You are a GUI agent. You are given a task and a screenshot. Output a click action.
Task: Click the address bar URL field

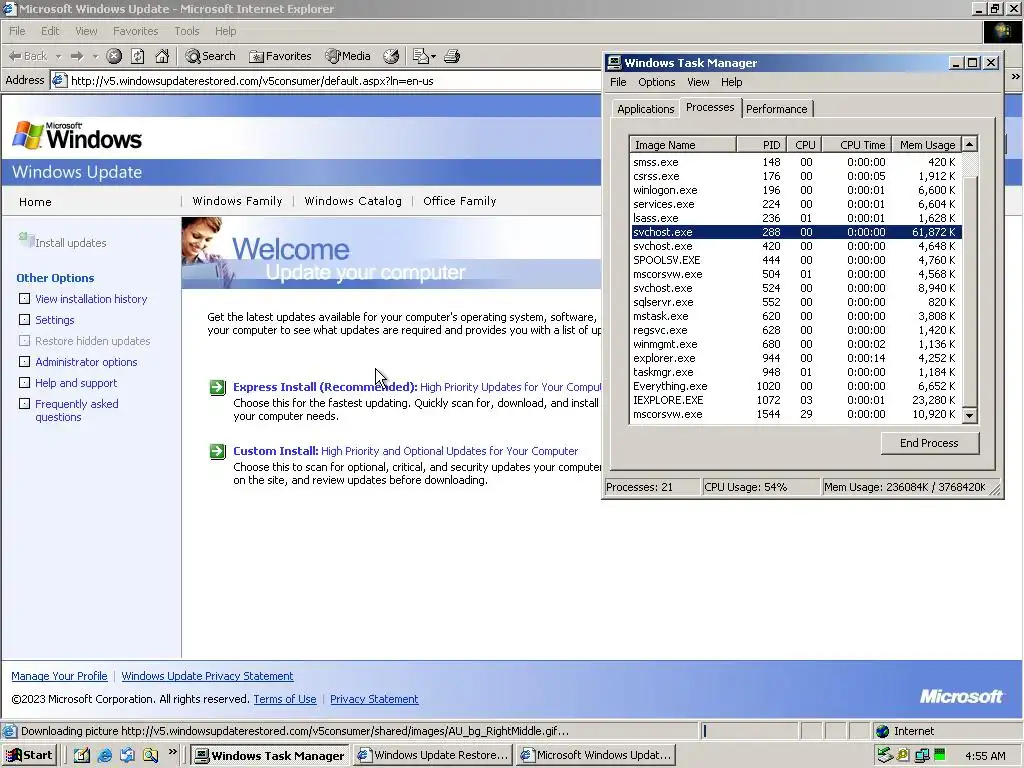[x=327, y=81]
